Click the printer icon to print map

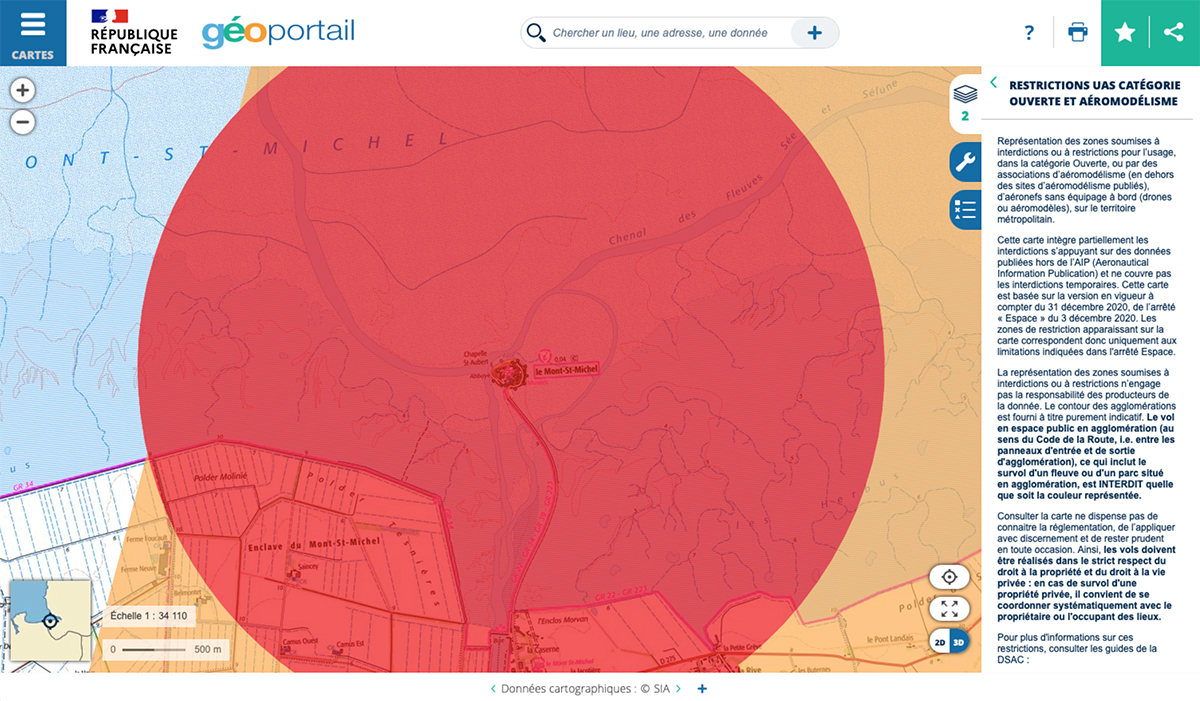1077,33
